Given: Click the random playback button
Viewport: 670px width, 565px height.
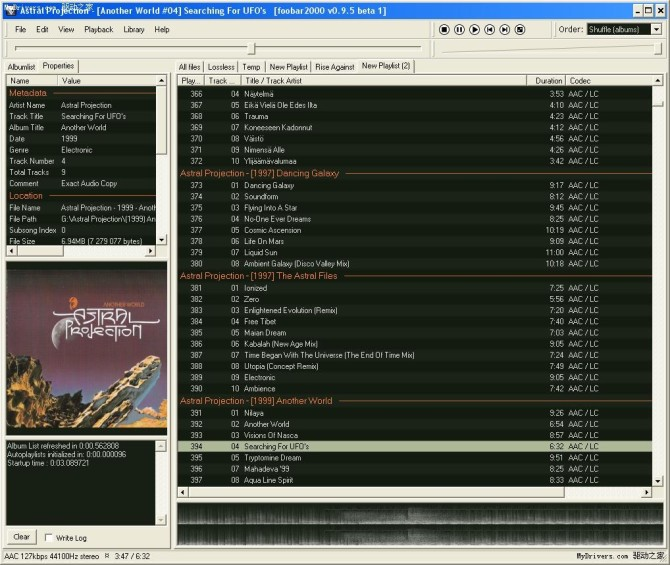Looking at the screenshot, I should click(520, 30).
